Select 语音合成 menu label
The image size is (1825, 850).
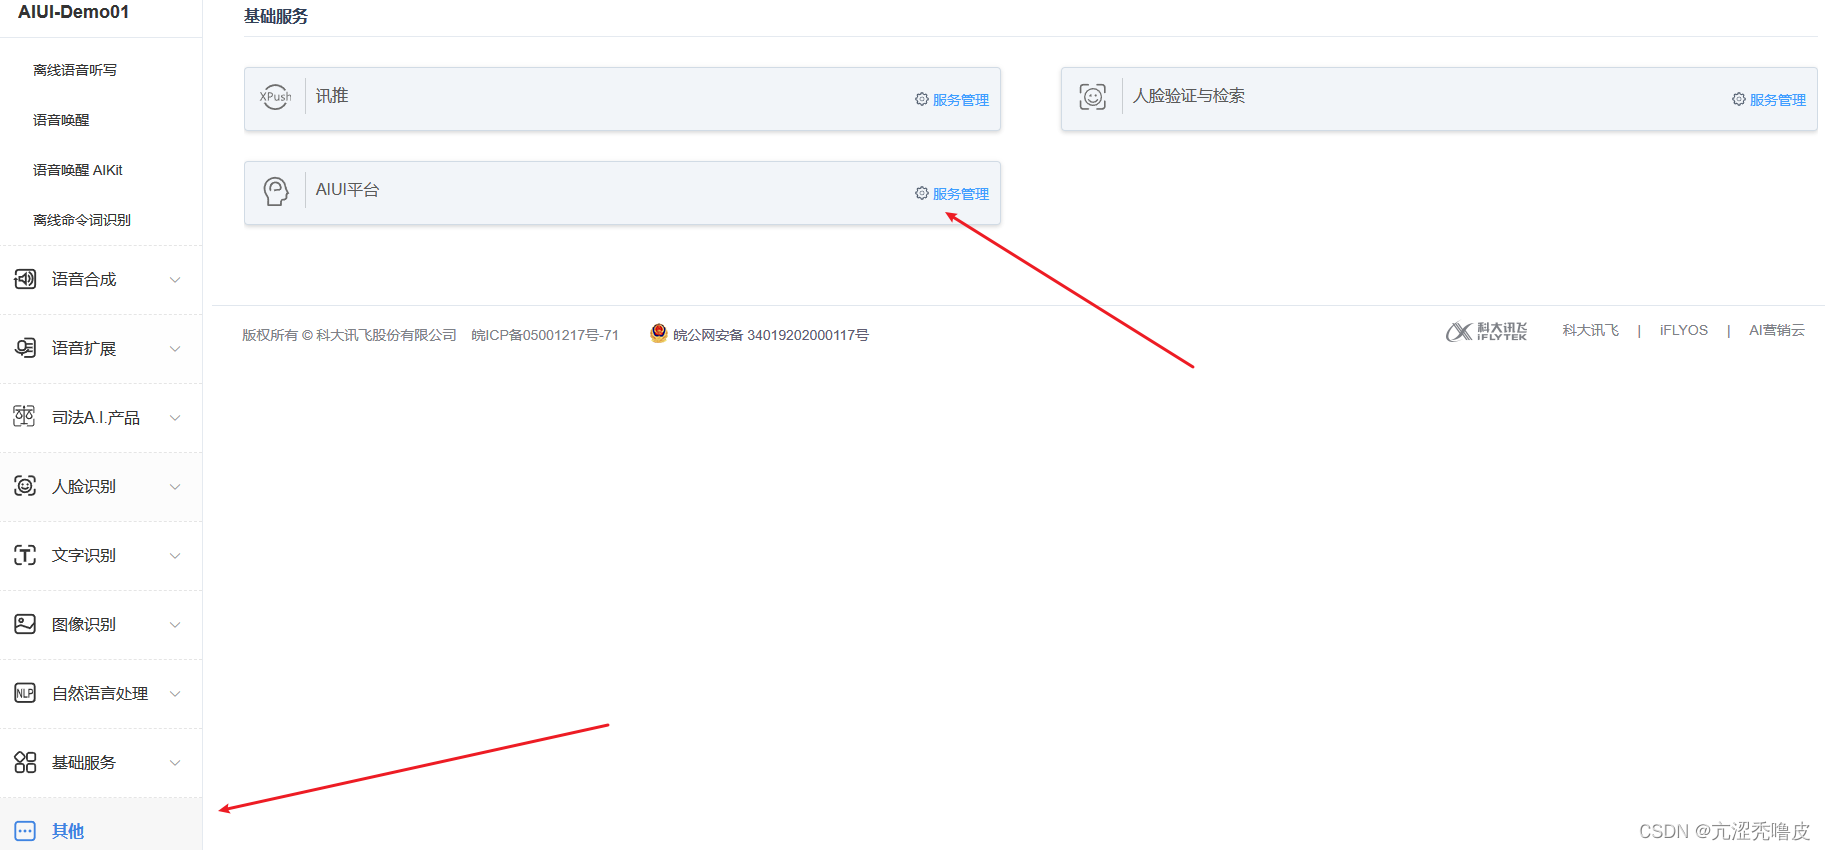[84, 279]
